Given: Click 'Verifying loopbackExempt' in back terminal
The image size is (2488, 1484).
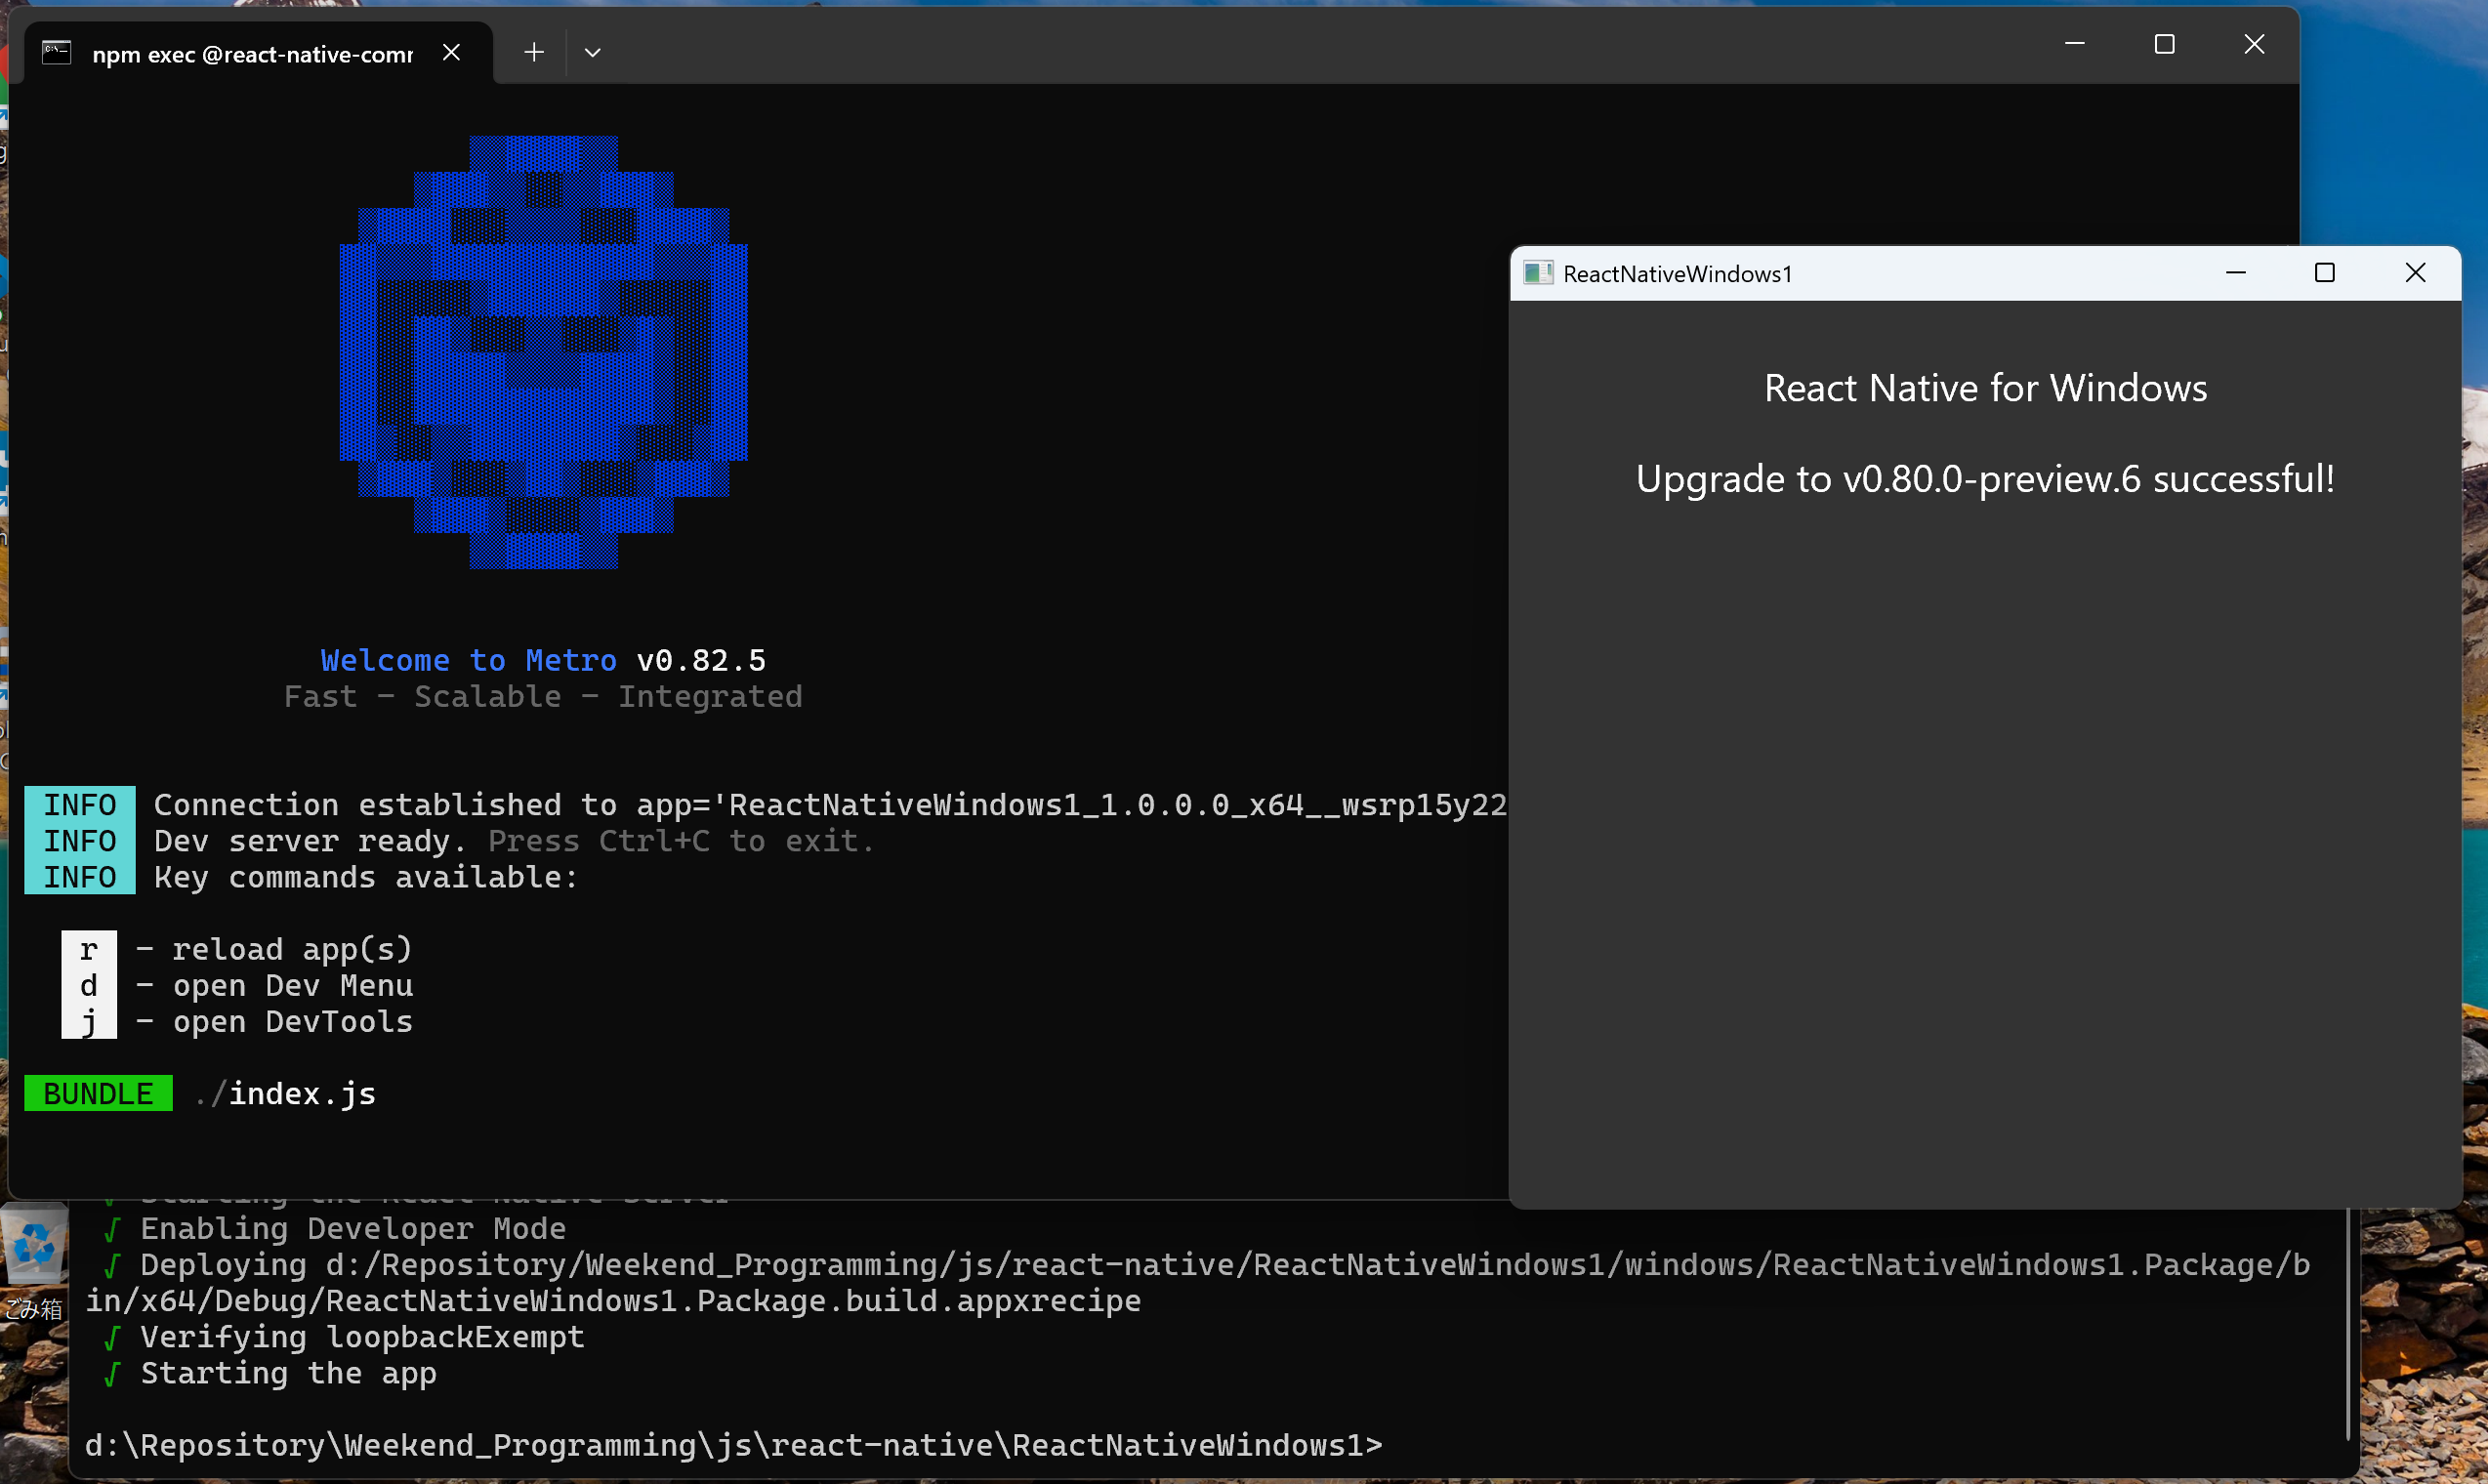Looking at the screenshot, I should click(362, 1337).
